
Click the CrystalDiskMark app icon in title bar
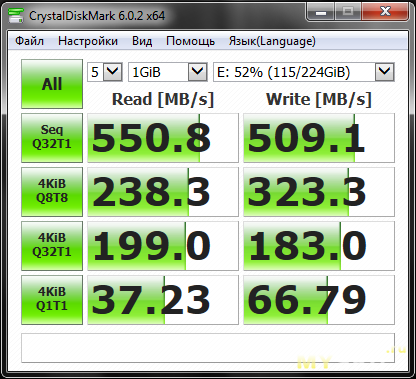click(x=16, y=16)
